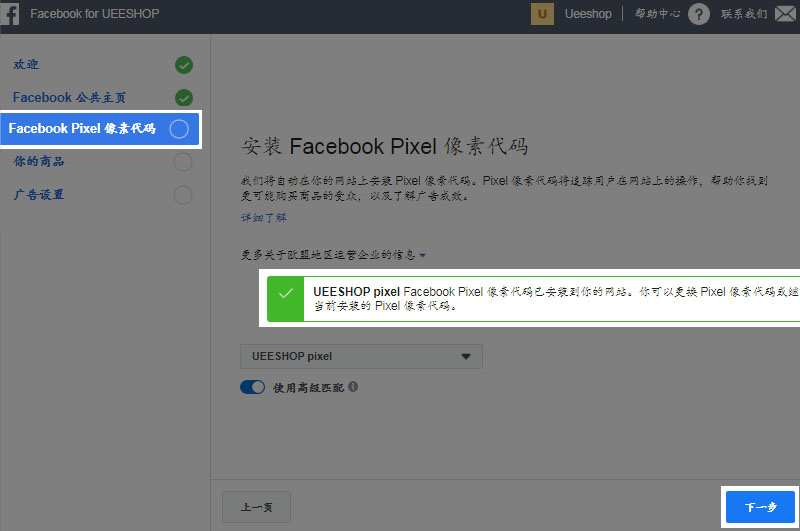Click the 上一页 button

point(257,507)
